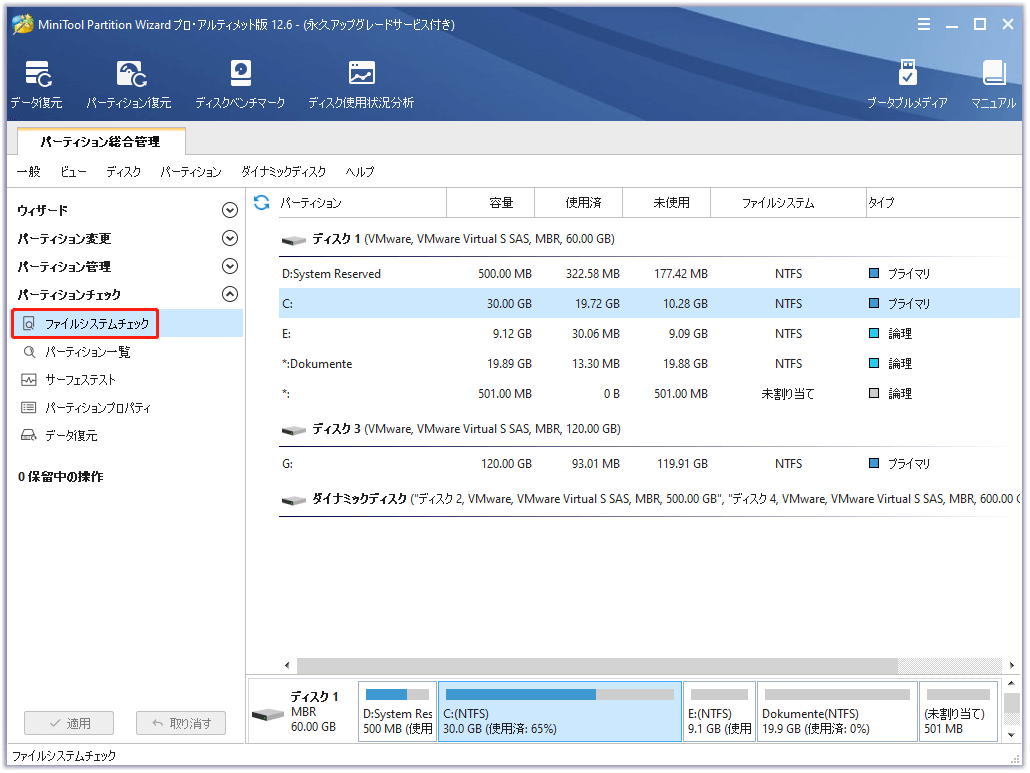Open the ヘルプ menu
The image size is (1030, 773).
[360, 171]
